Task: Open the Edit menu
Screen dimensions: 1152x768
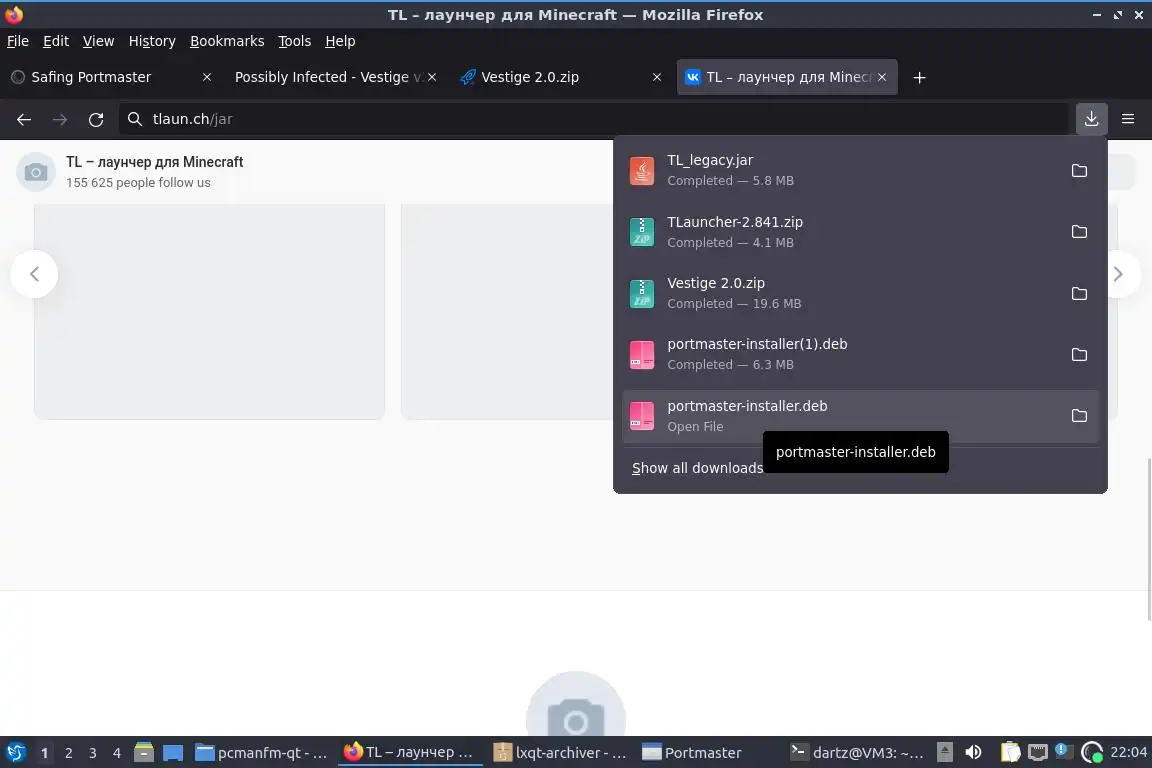Action: 56,41
